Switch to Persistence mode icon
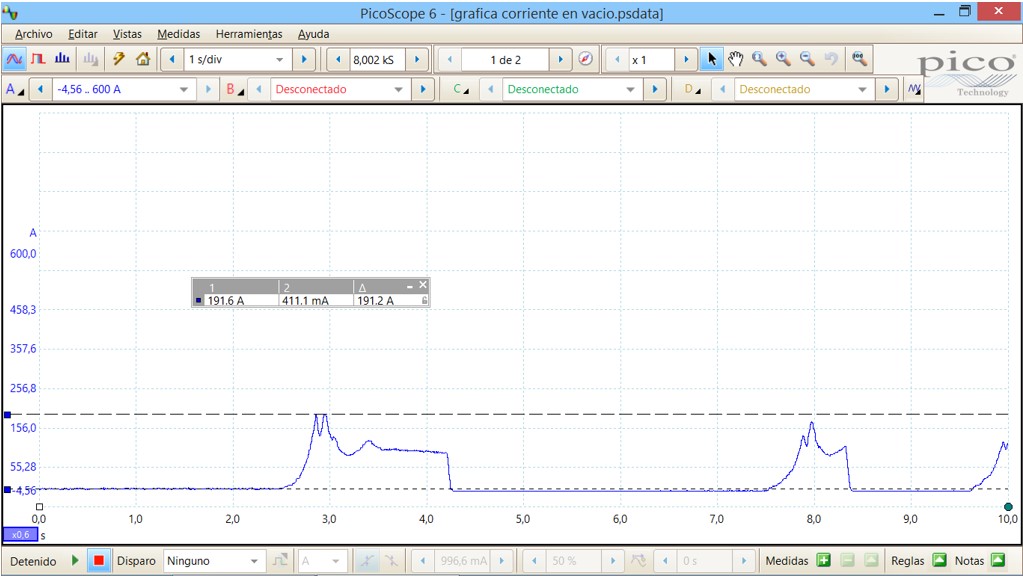The image size is (1023, 576). click(x=38, y=59)
